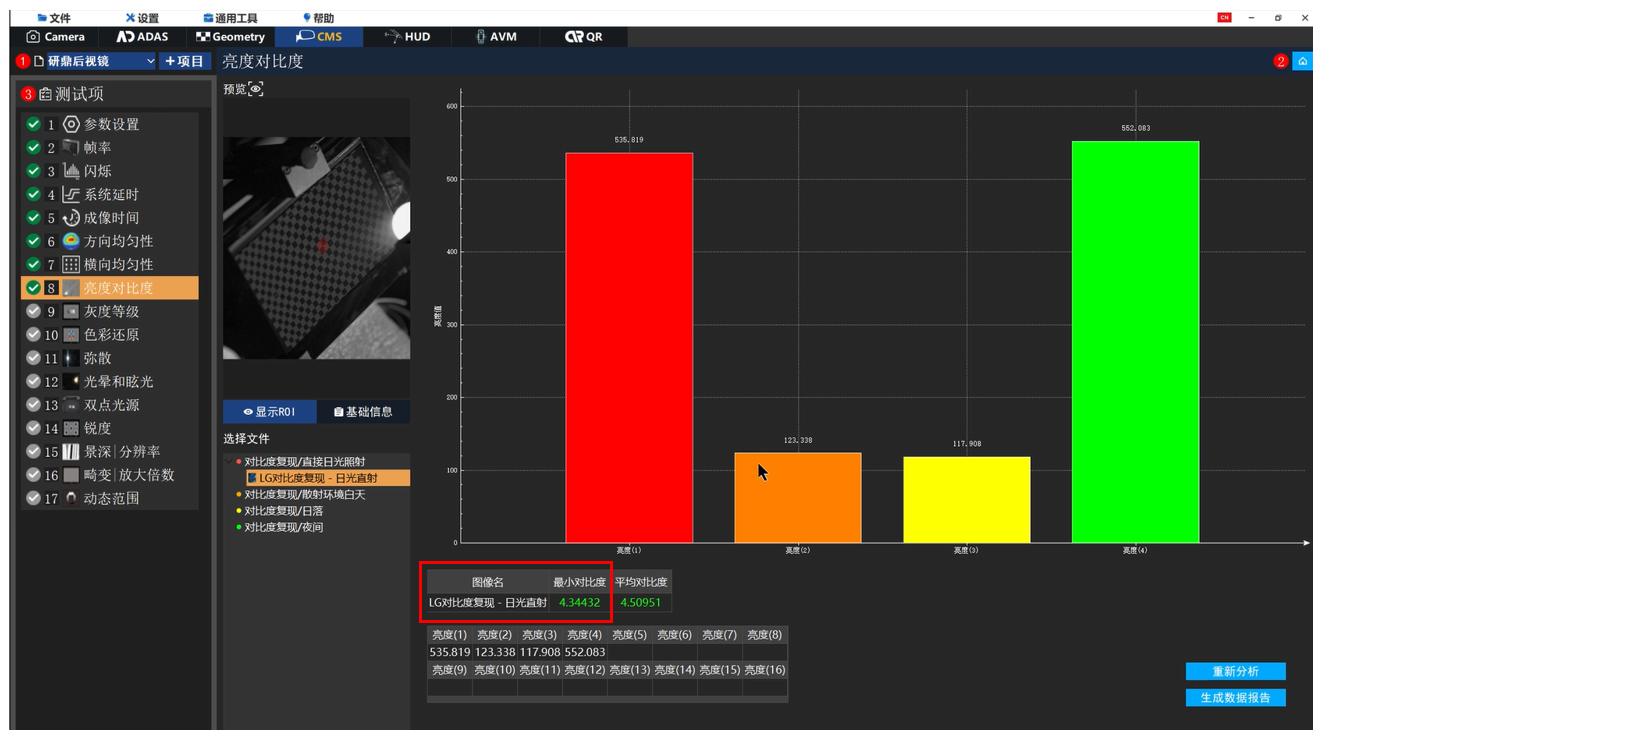
Task: Click the 生成数据报告 button
Action: [x=1235, y=698]
